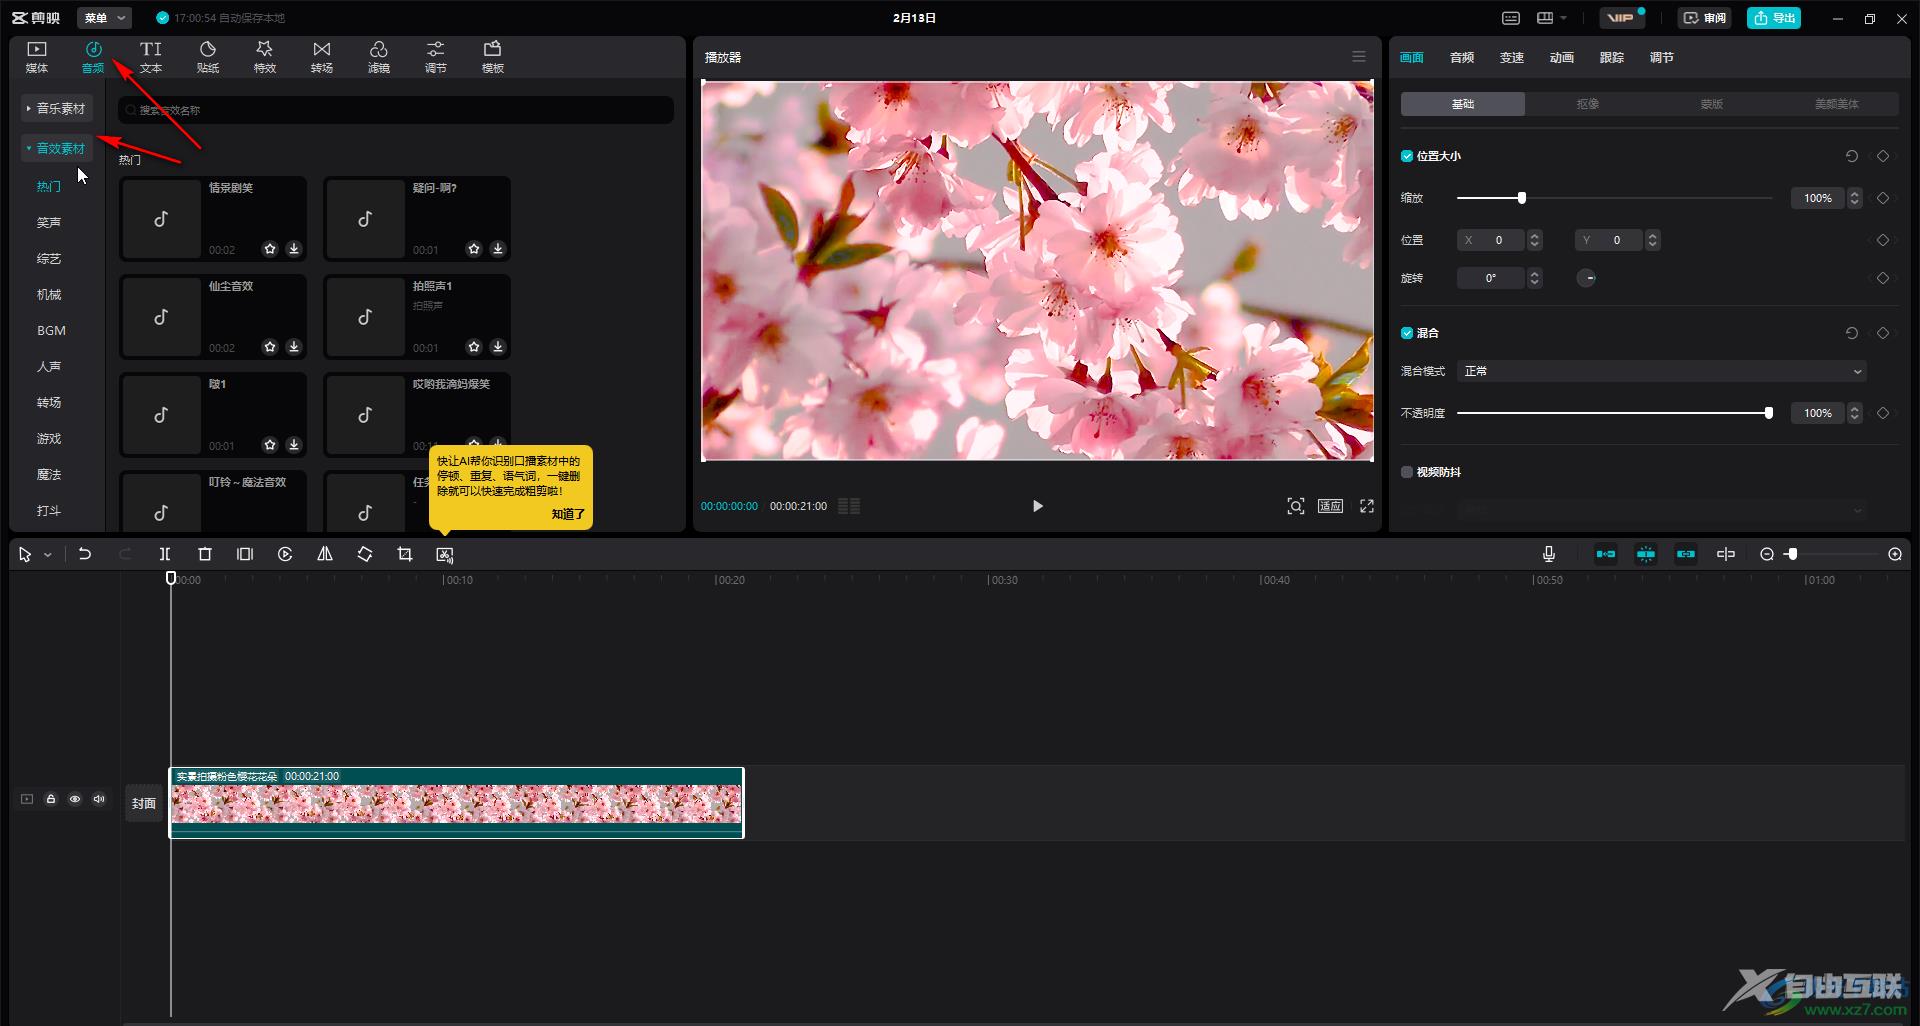Image resolution: width=1920 pixels, height=1026 pixels.
Task: Open the 特效 effects panel
Action: tap(265, 57)
